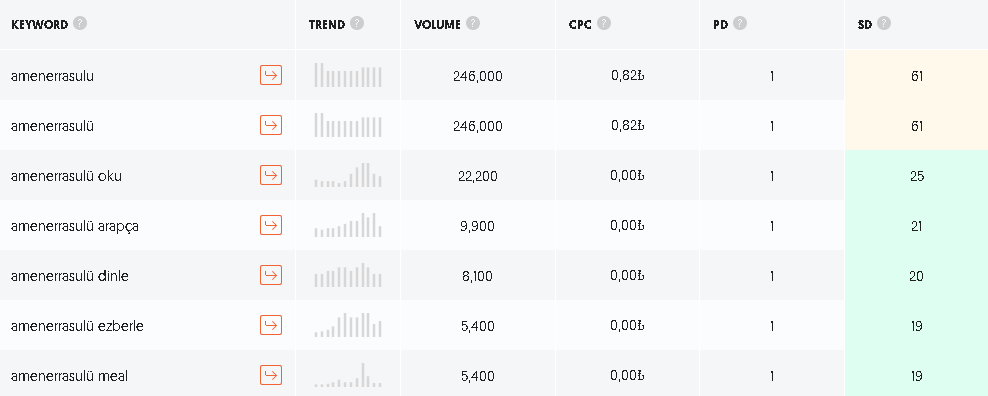Click the green SD cell showing 25
The image size is (988, 396).
click(916, 175)
